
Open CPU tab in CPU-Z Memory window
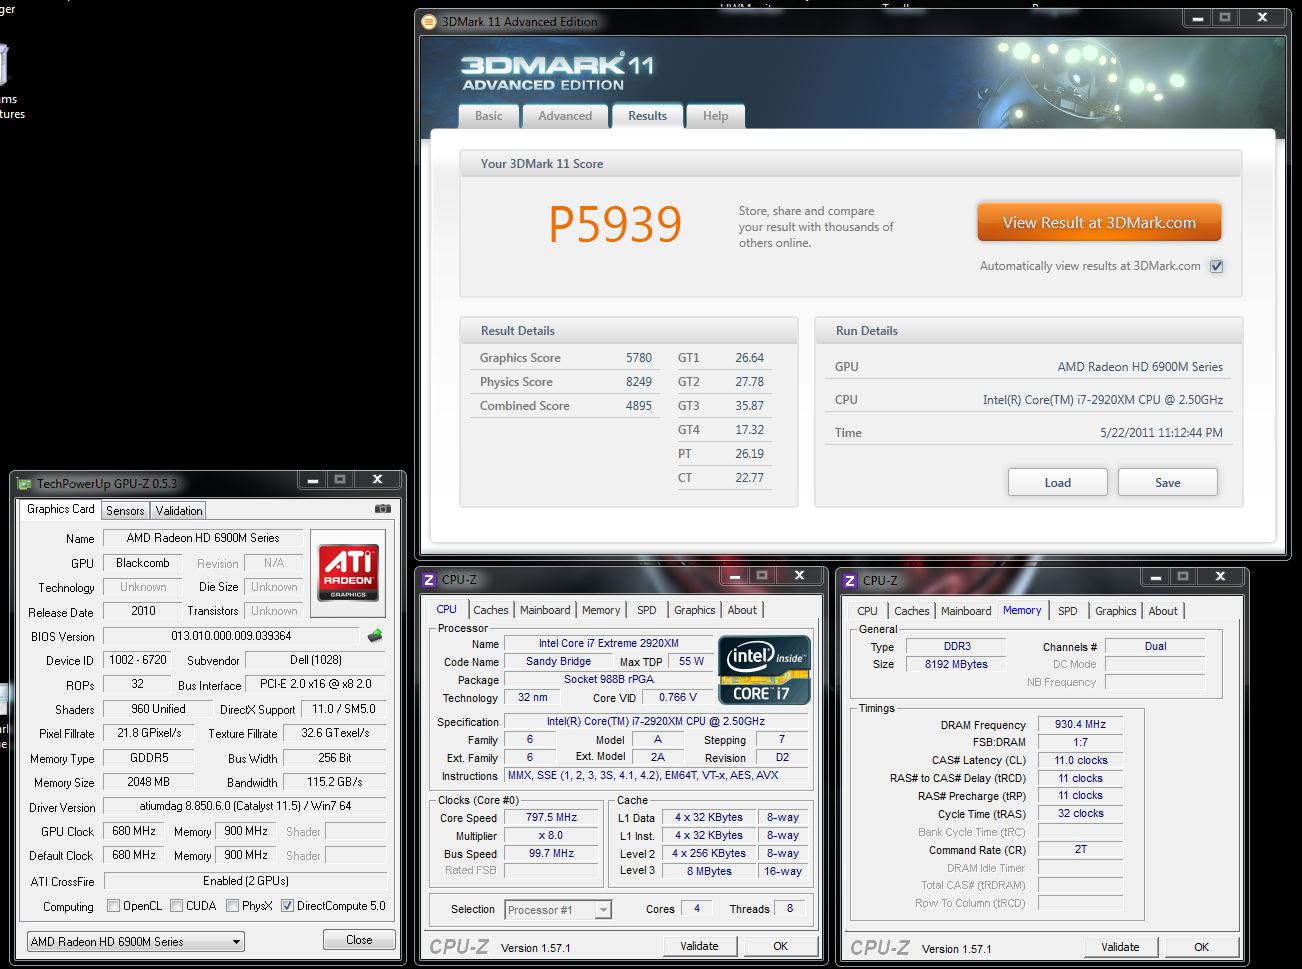867,611
